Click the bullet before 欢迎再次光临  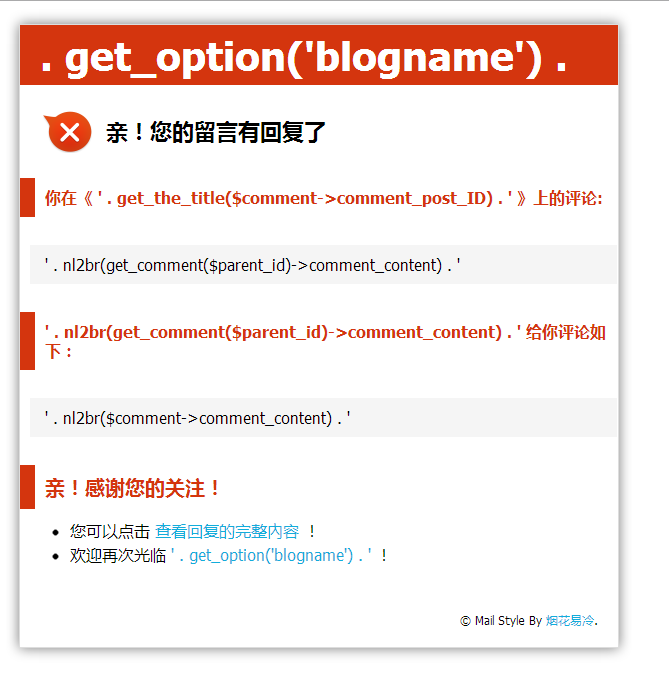click(55, 557)
